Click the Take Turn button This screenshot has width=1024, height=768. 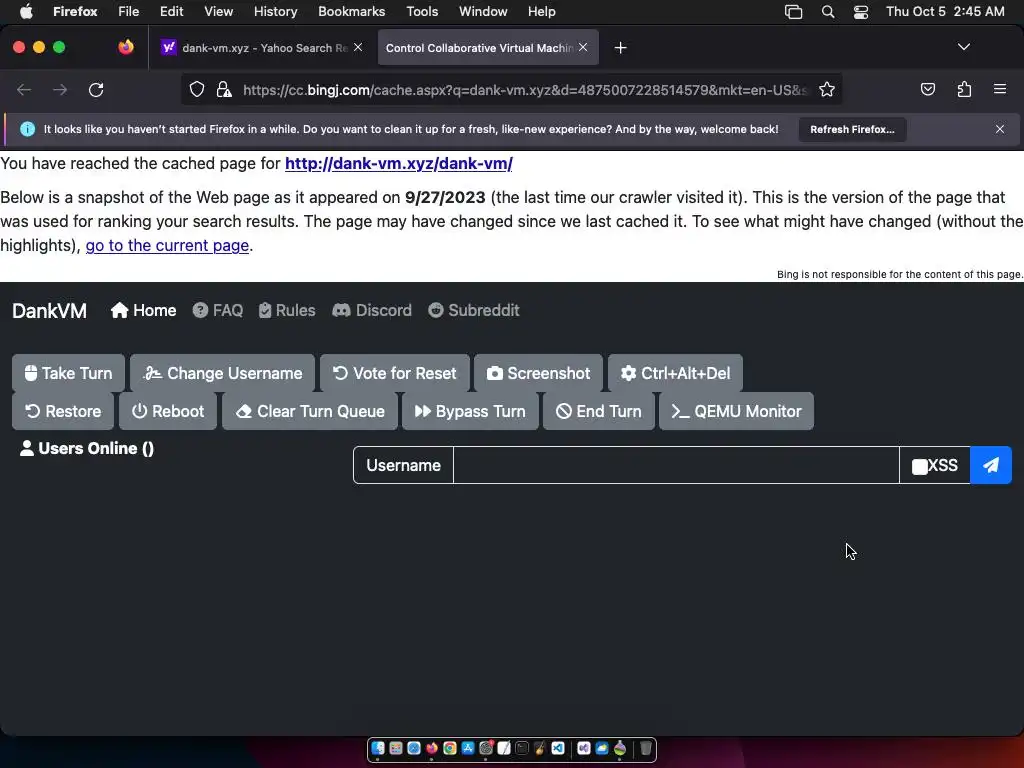68,373
